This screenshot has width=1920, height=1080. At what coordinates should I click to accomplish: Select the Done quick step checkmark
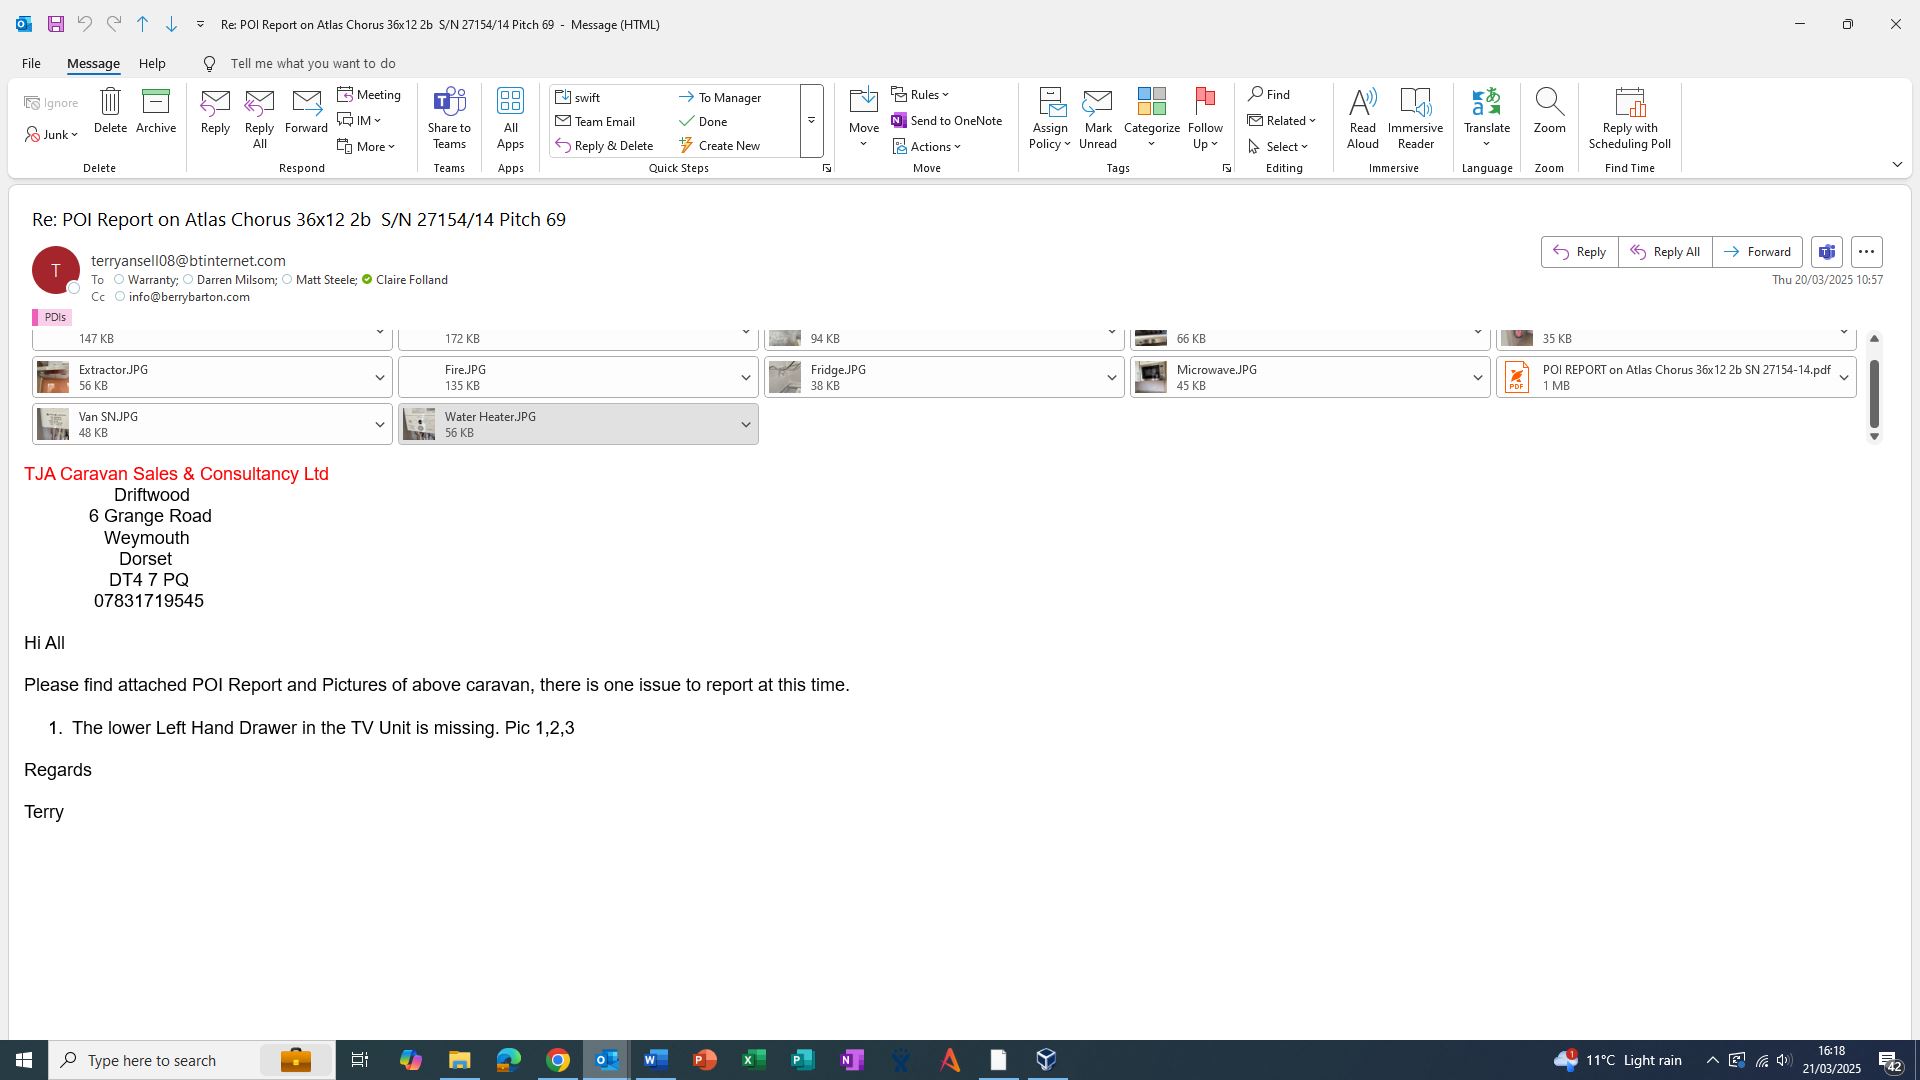[687, 122]
